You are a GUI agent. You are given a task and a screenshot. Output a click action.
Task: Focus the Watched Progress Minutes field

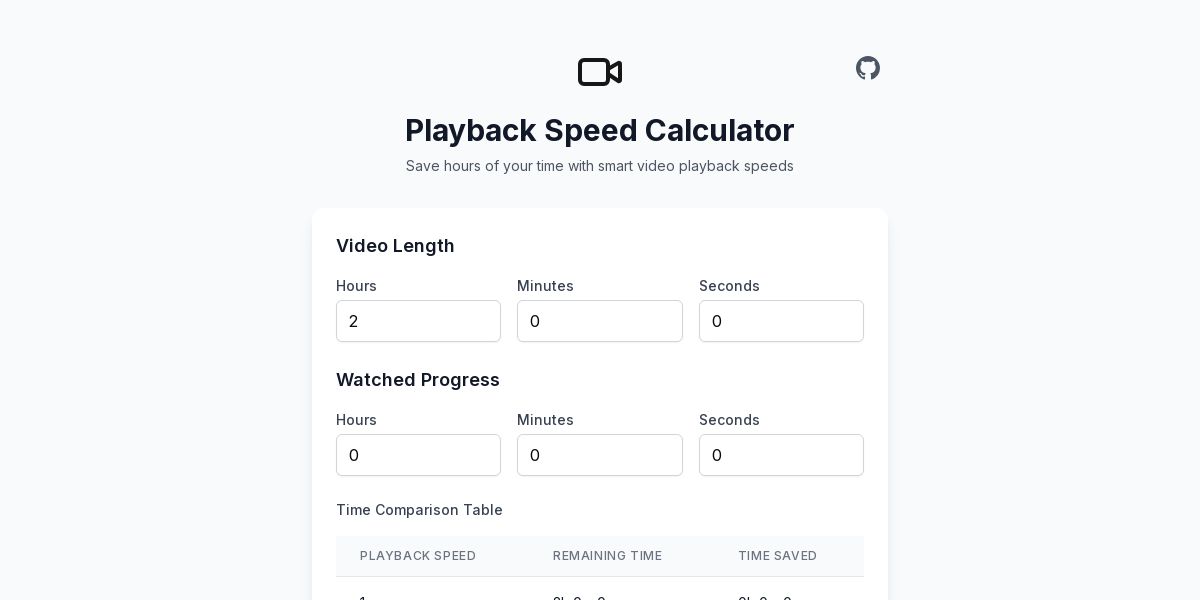600,455
